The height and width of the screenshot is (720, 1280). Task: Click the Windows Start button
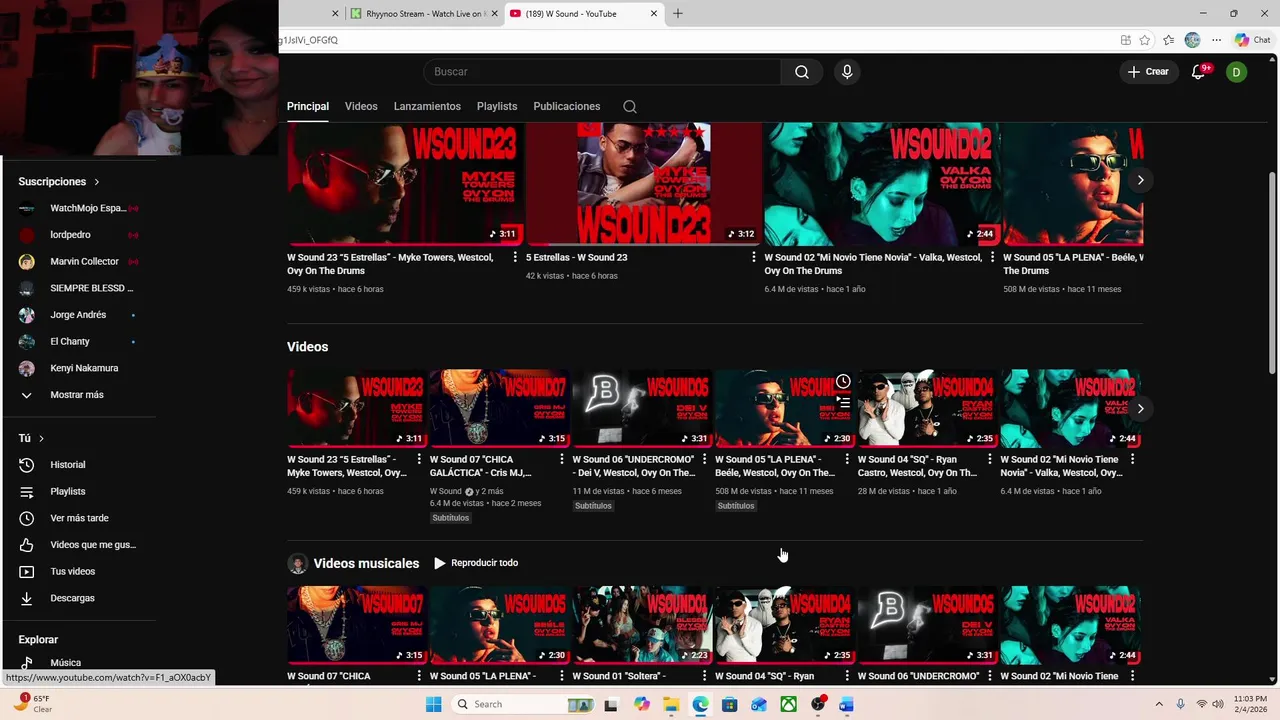(433, 704)
